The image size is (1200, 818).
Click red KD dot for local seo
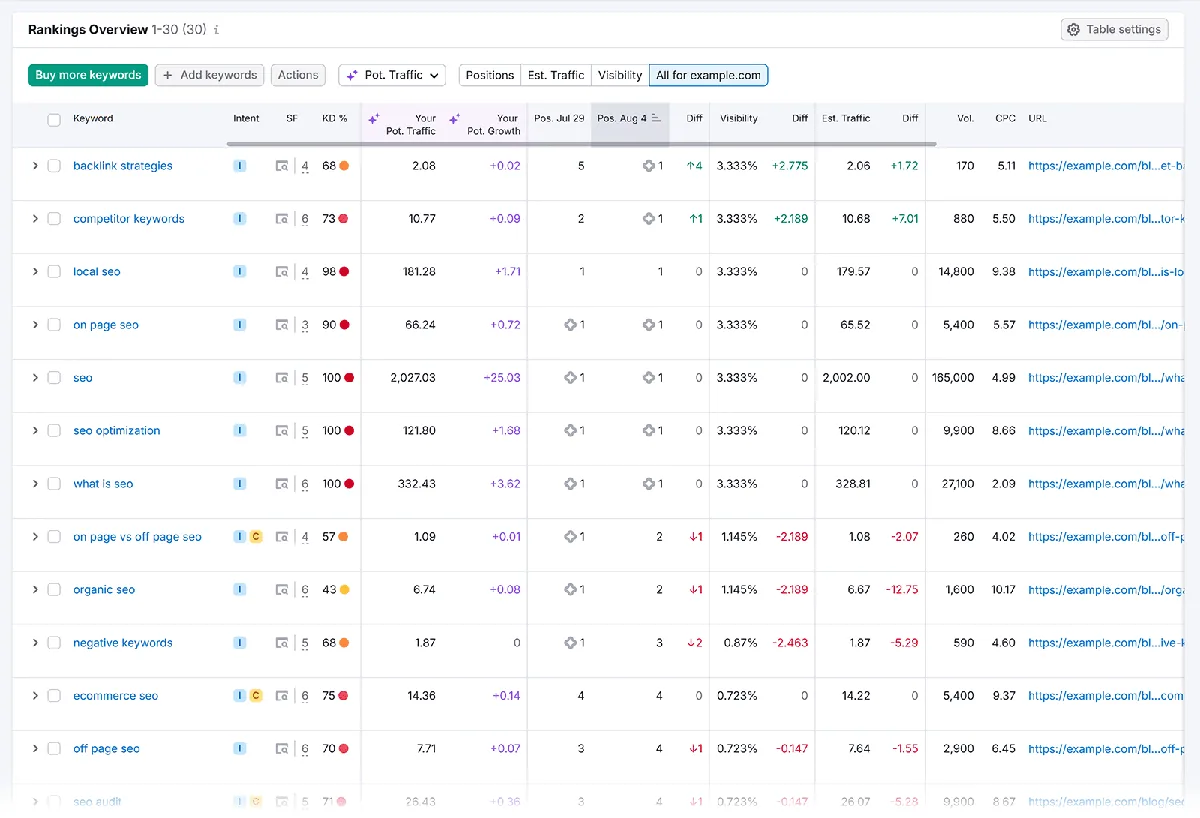(x=344, y=272)
